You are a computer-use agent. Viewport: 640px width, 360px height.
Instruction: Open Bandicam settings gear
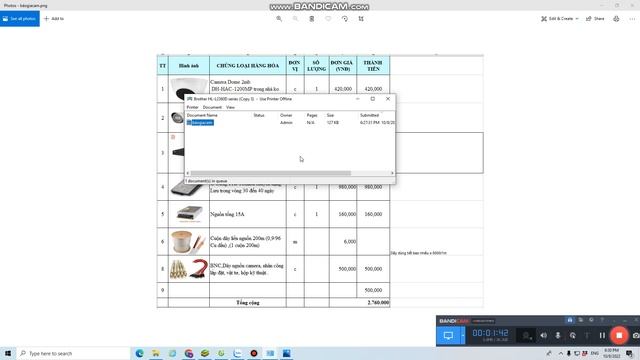pyautogui.click(x=591, y=320)
